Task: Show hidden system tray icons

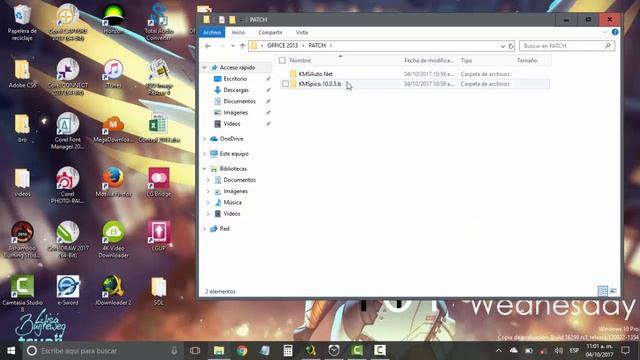Action: pos(499,351)
